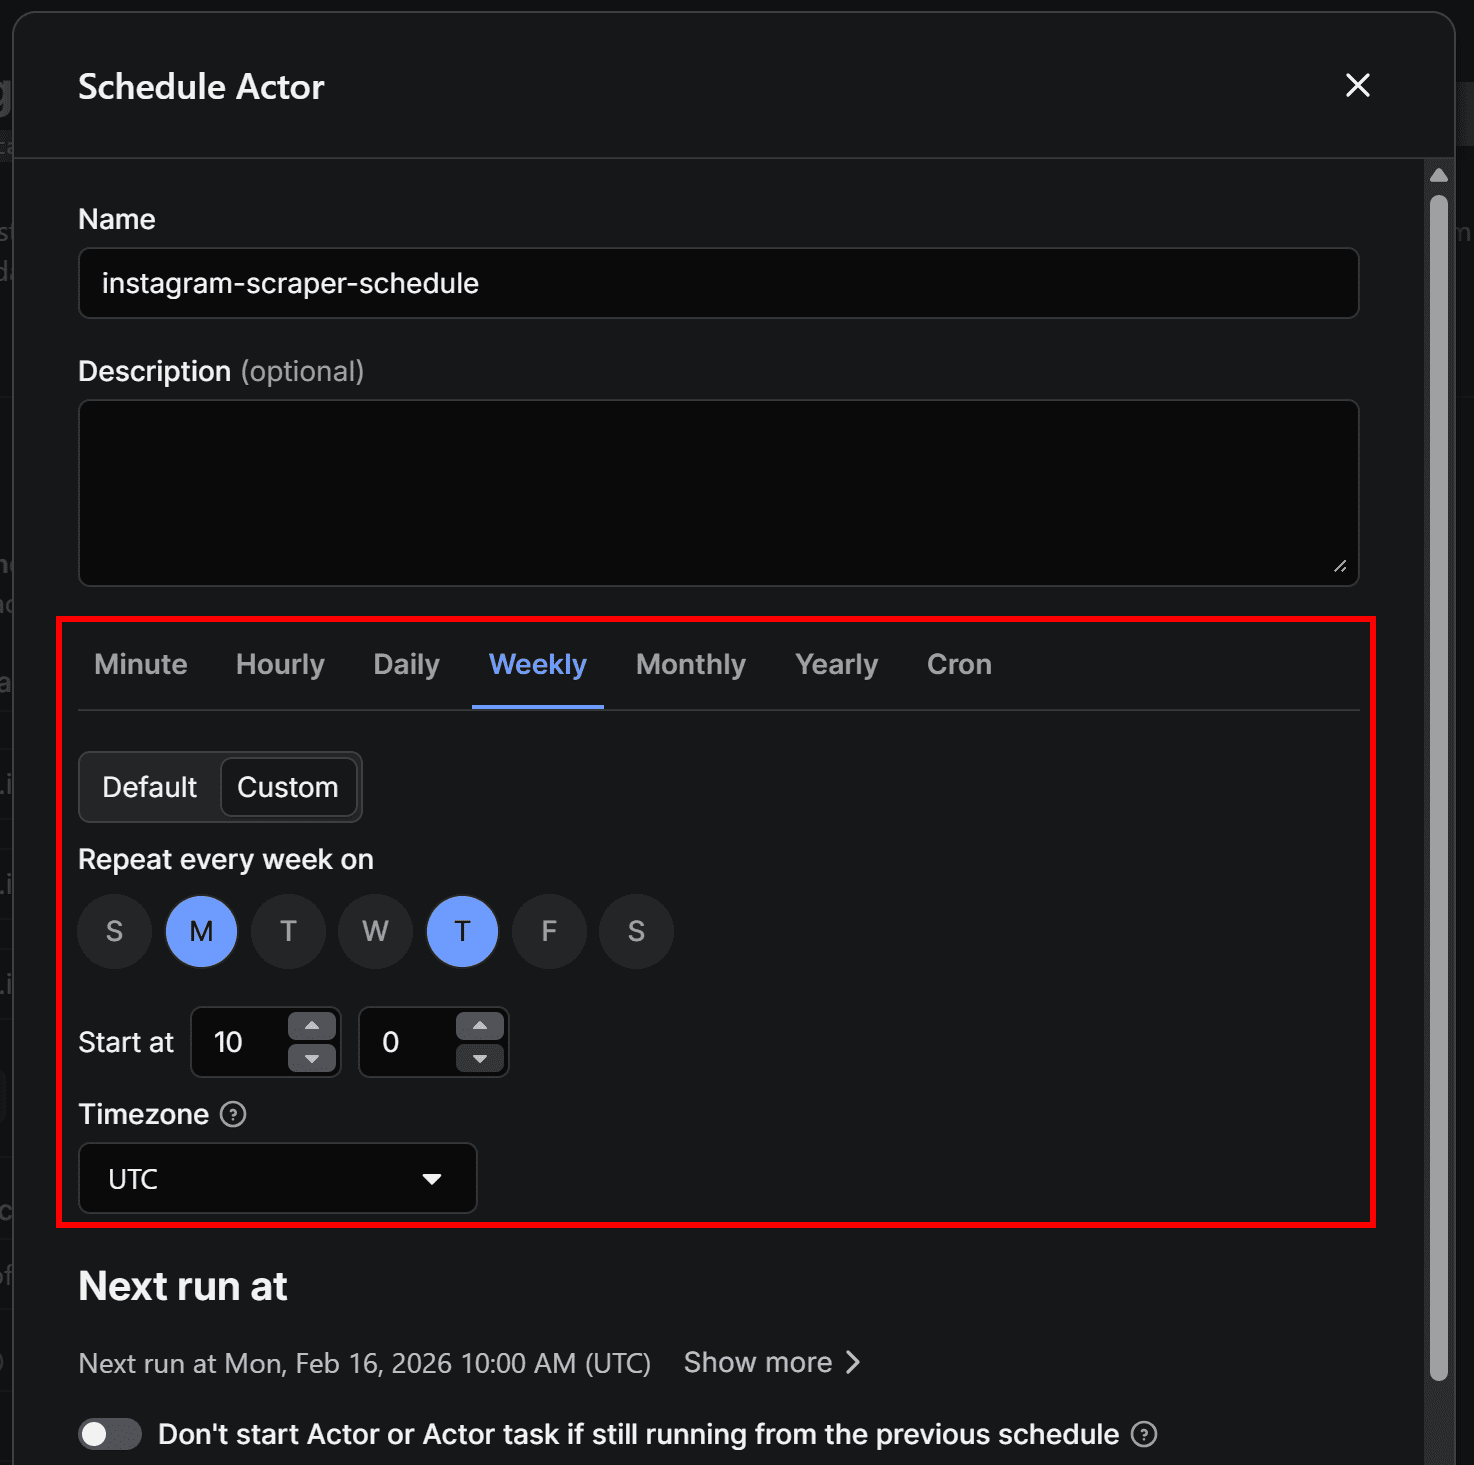
Task: Select the Hourly schedule tab
Action: point(279,664)
